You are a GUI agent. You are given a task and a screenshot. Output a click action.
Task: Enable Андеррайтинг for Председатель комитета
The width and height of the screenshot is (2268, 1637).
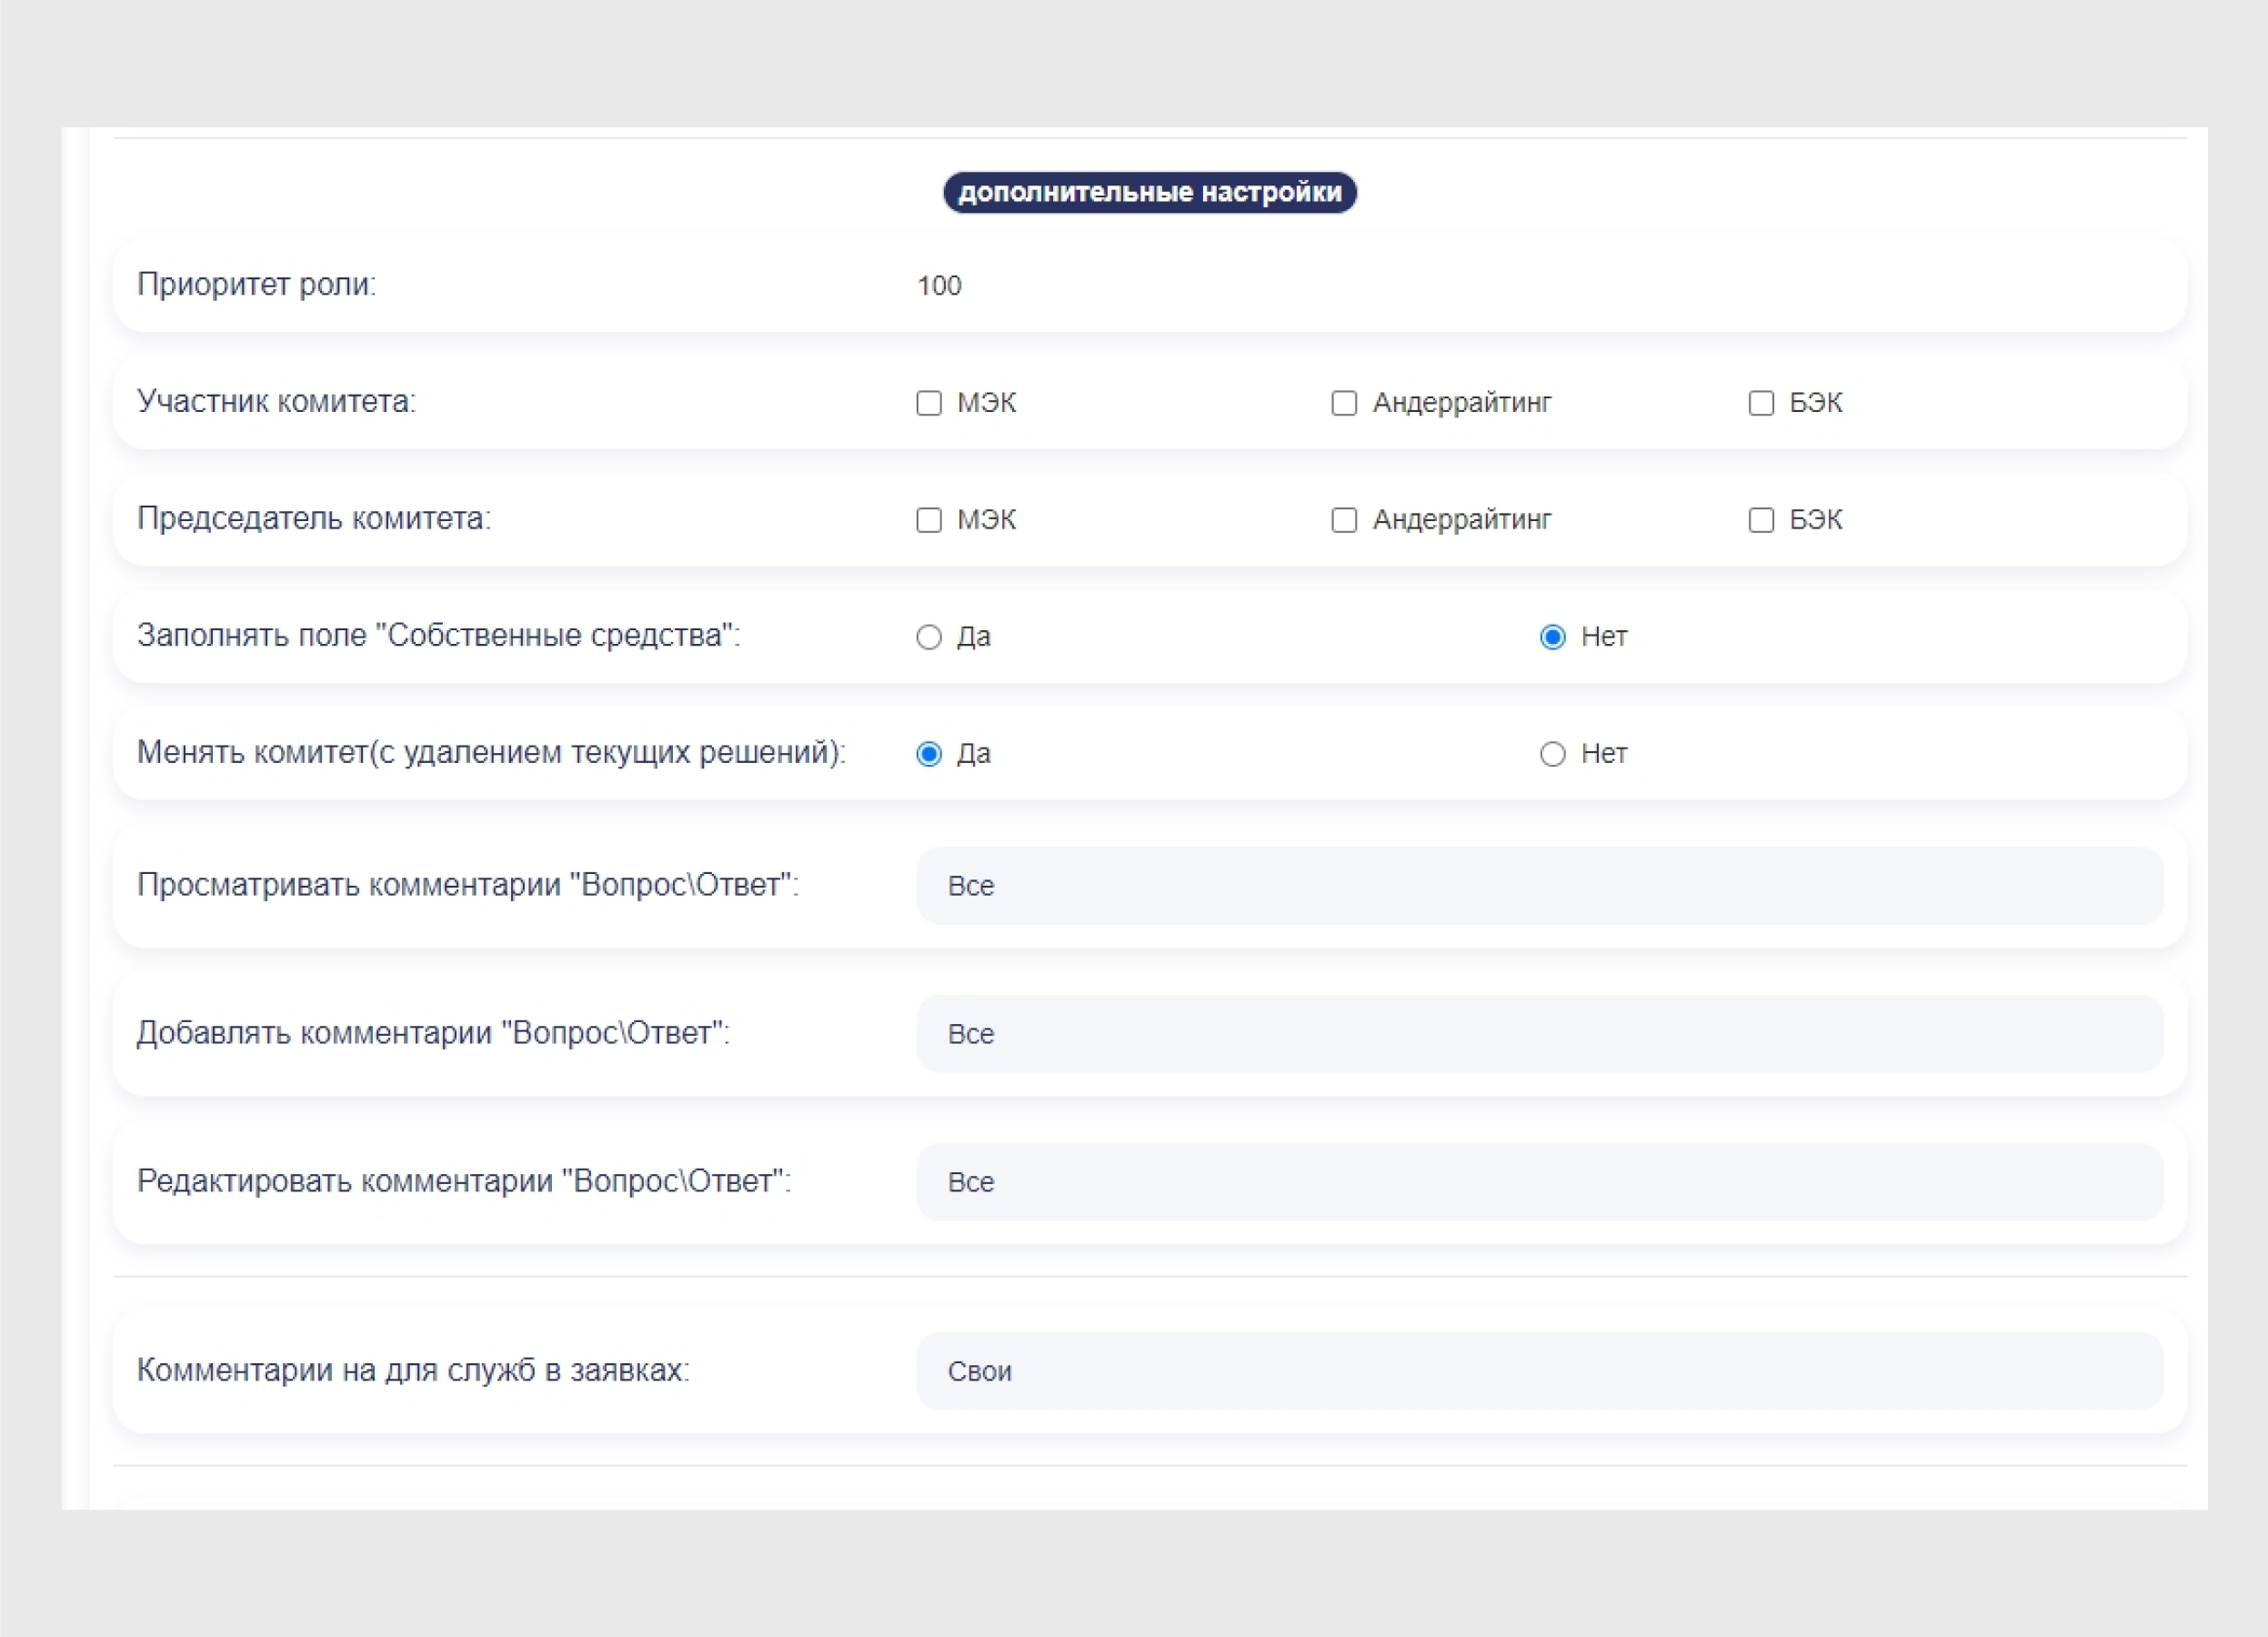tap(1344, 520)
